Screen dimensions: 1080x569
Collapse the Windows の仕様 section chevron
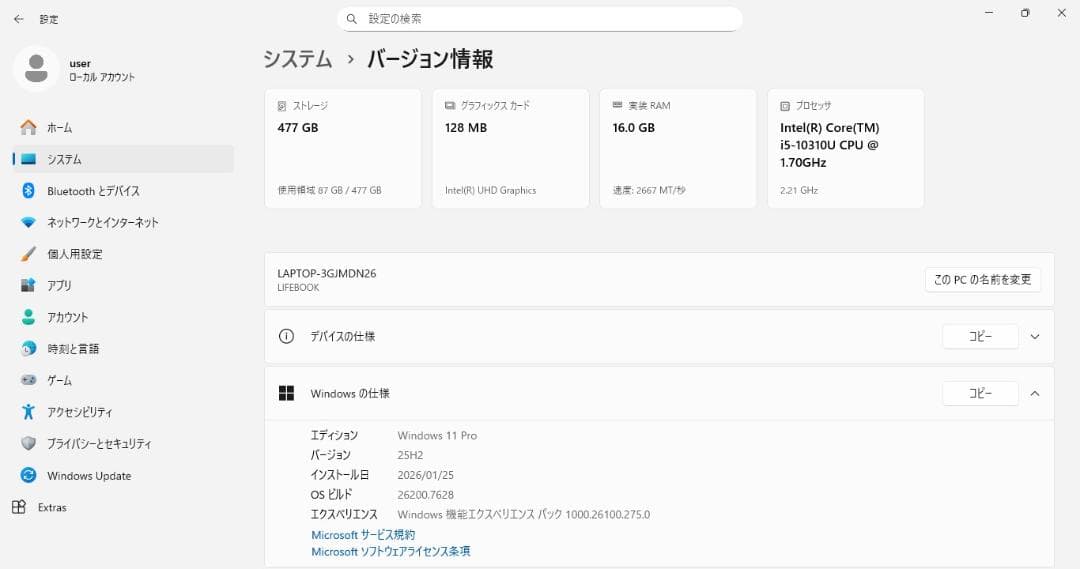click(x=1035, y=393)
